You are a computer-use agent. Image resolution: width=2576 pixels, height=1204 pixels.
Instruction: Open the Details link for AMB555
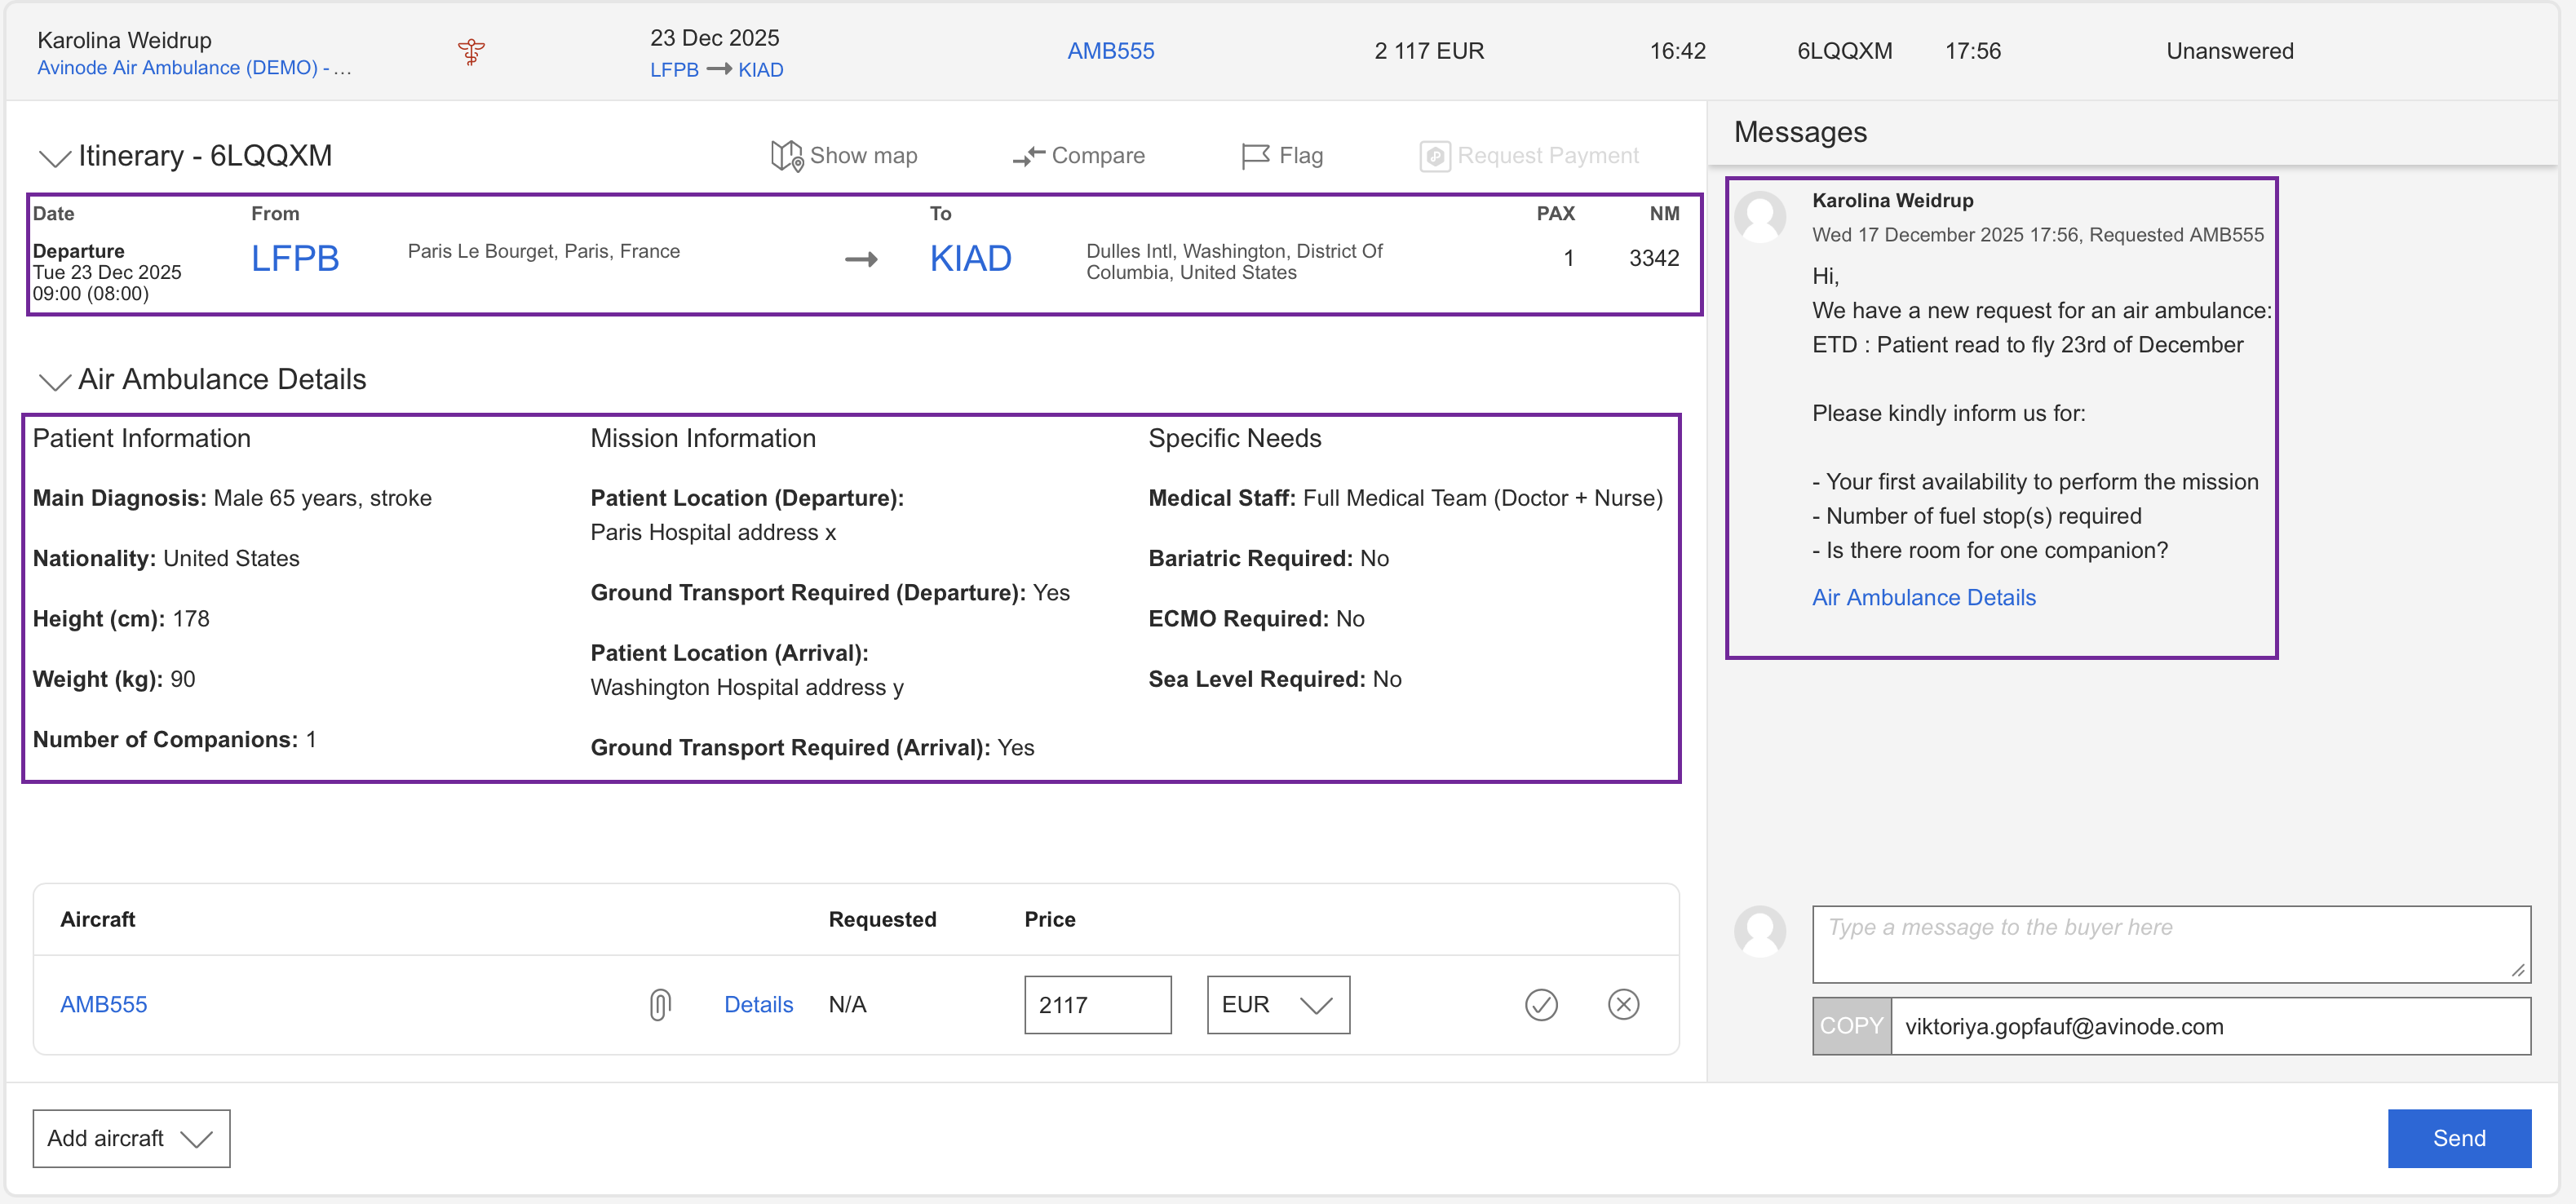758,1004
